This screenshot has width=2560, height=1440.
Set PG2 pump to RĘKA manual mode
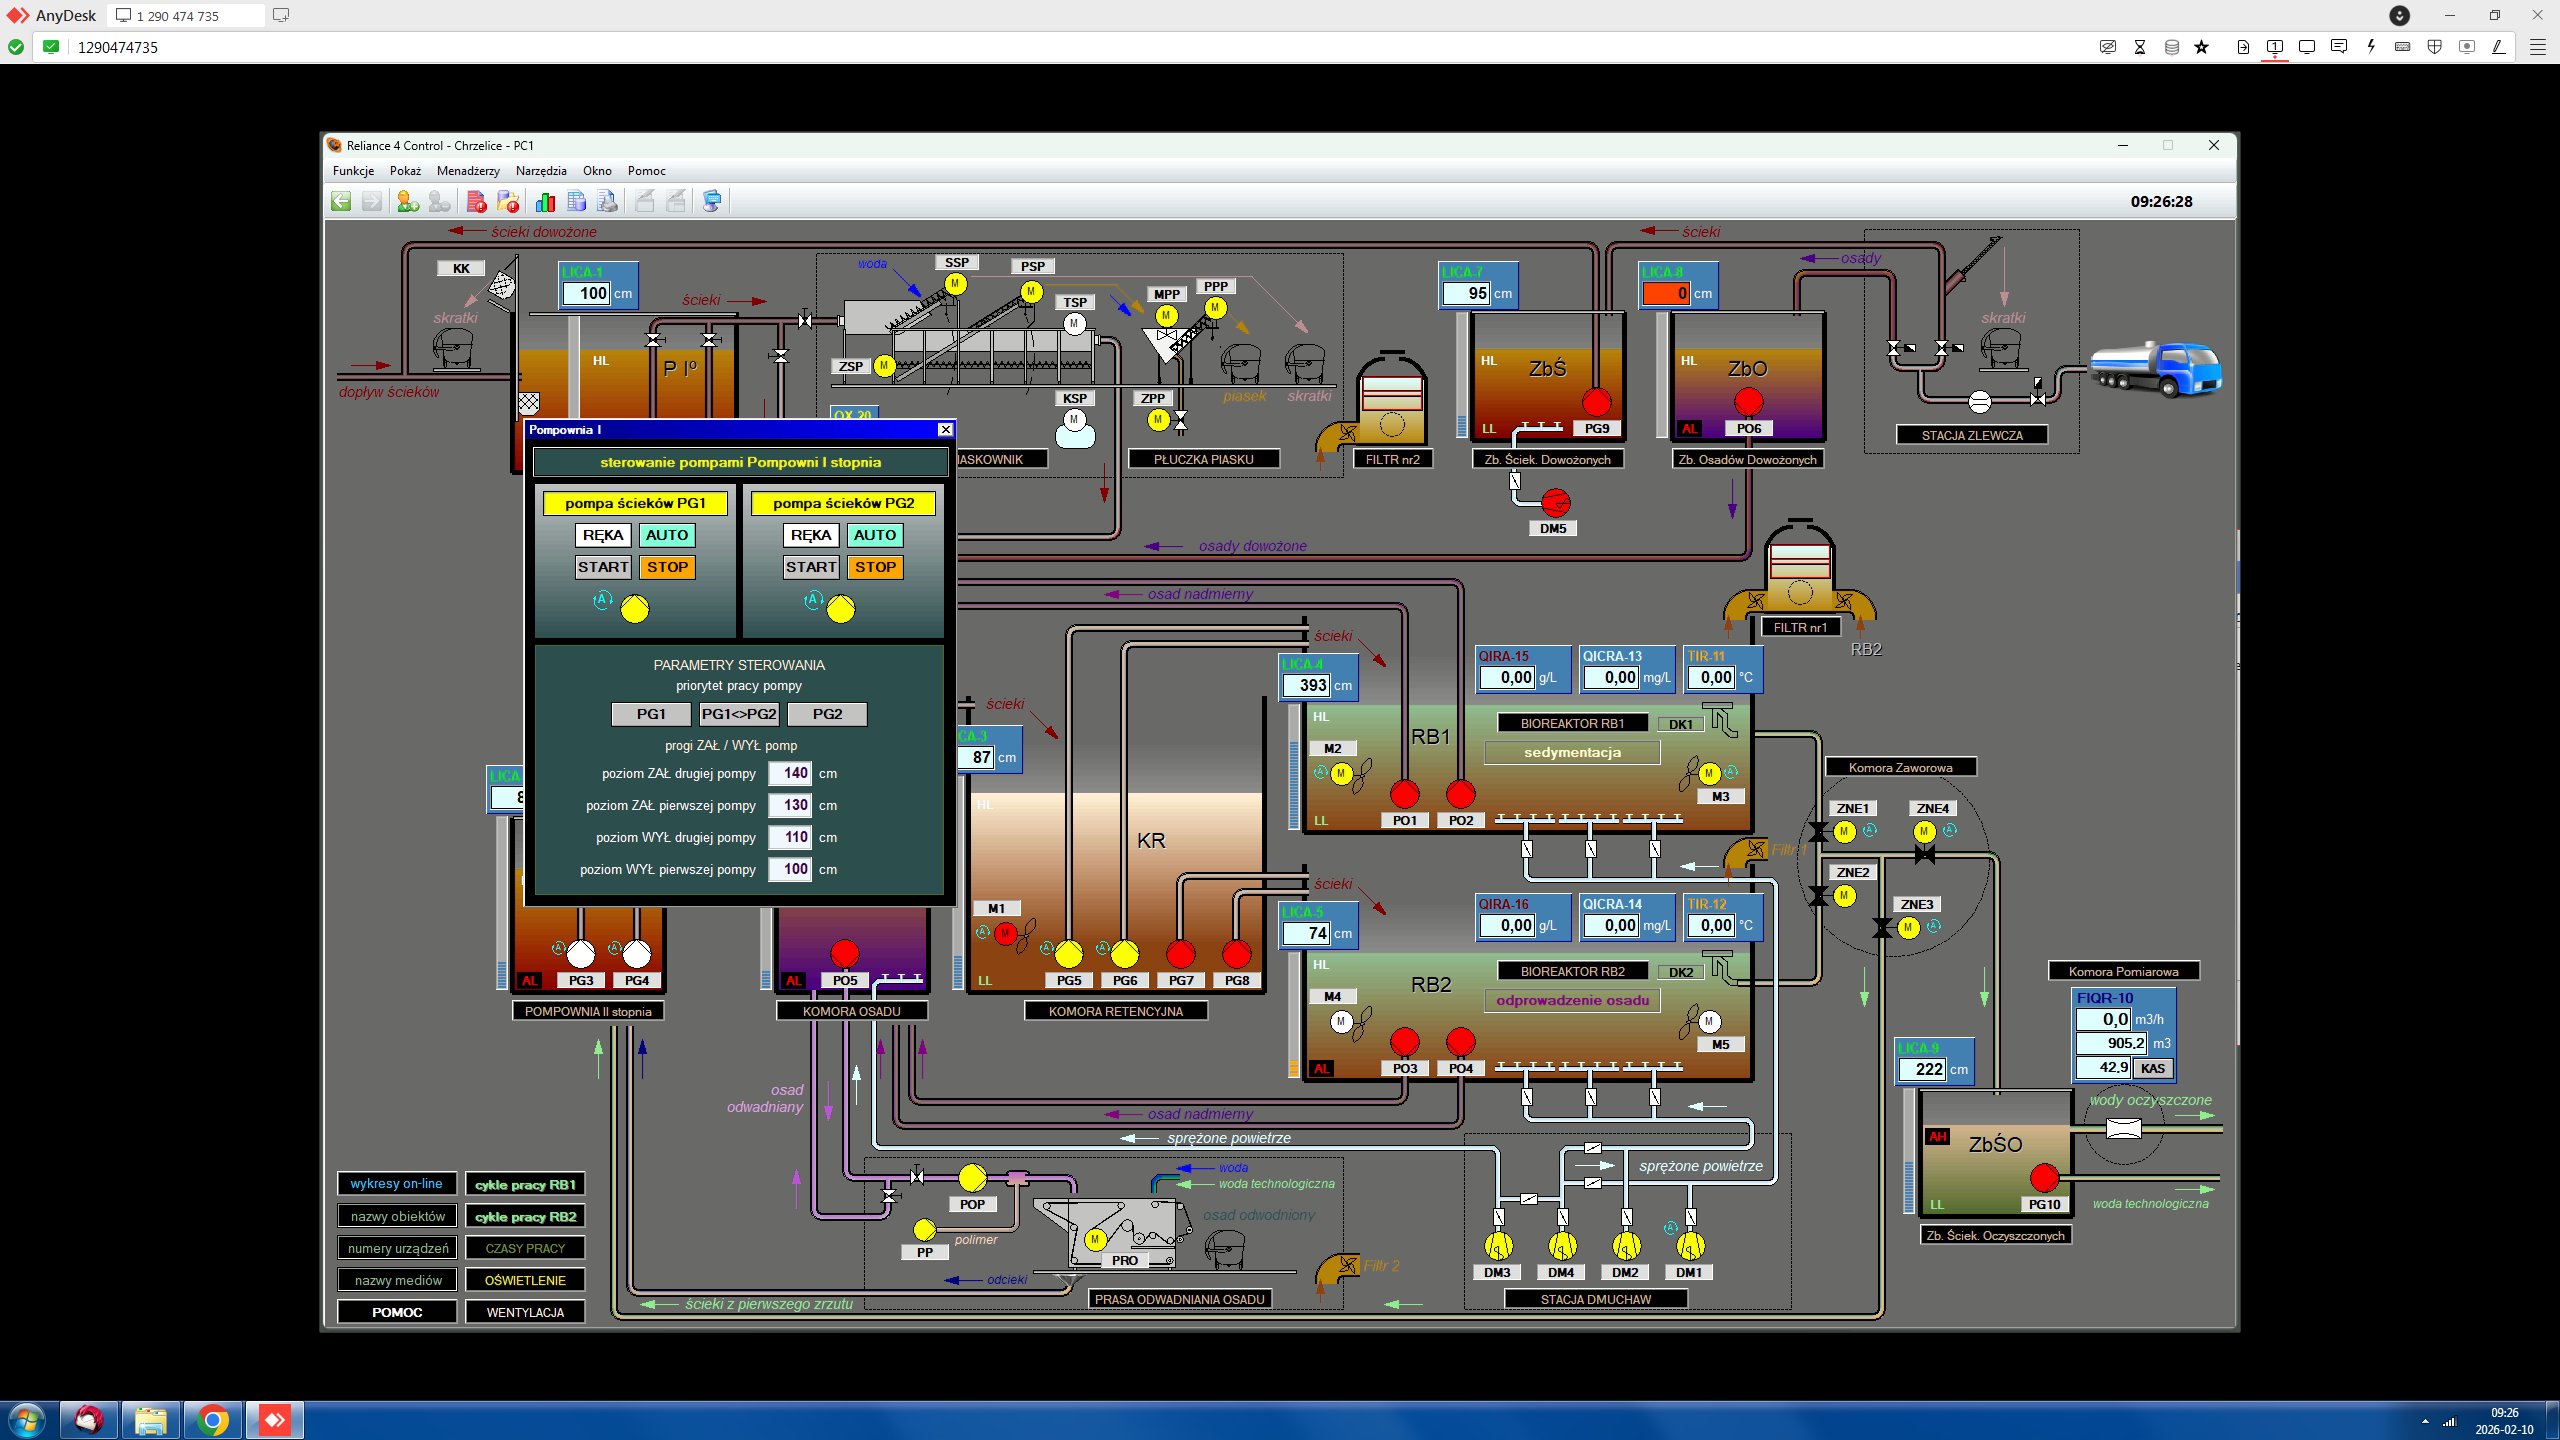[810, 535]
